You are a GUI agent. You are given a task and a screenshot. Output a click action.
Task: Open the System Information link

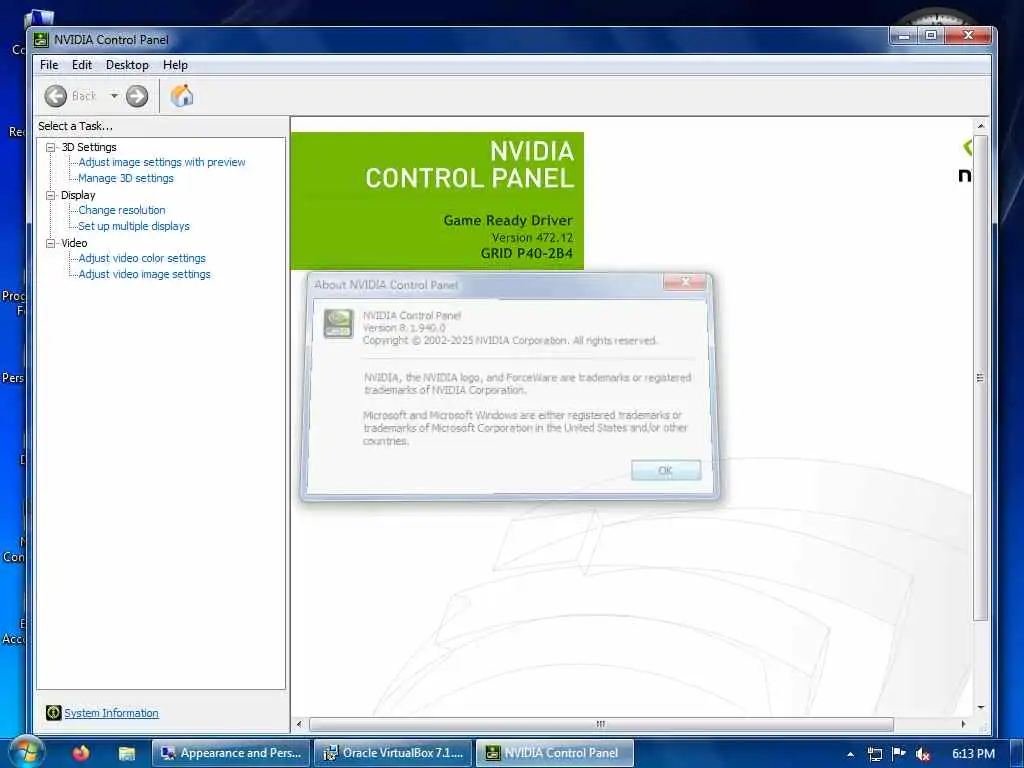[111, 713]
